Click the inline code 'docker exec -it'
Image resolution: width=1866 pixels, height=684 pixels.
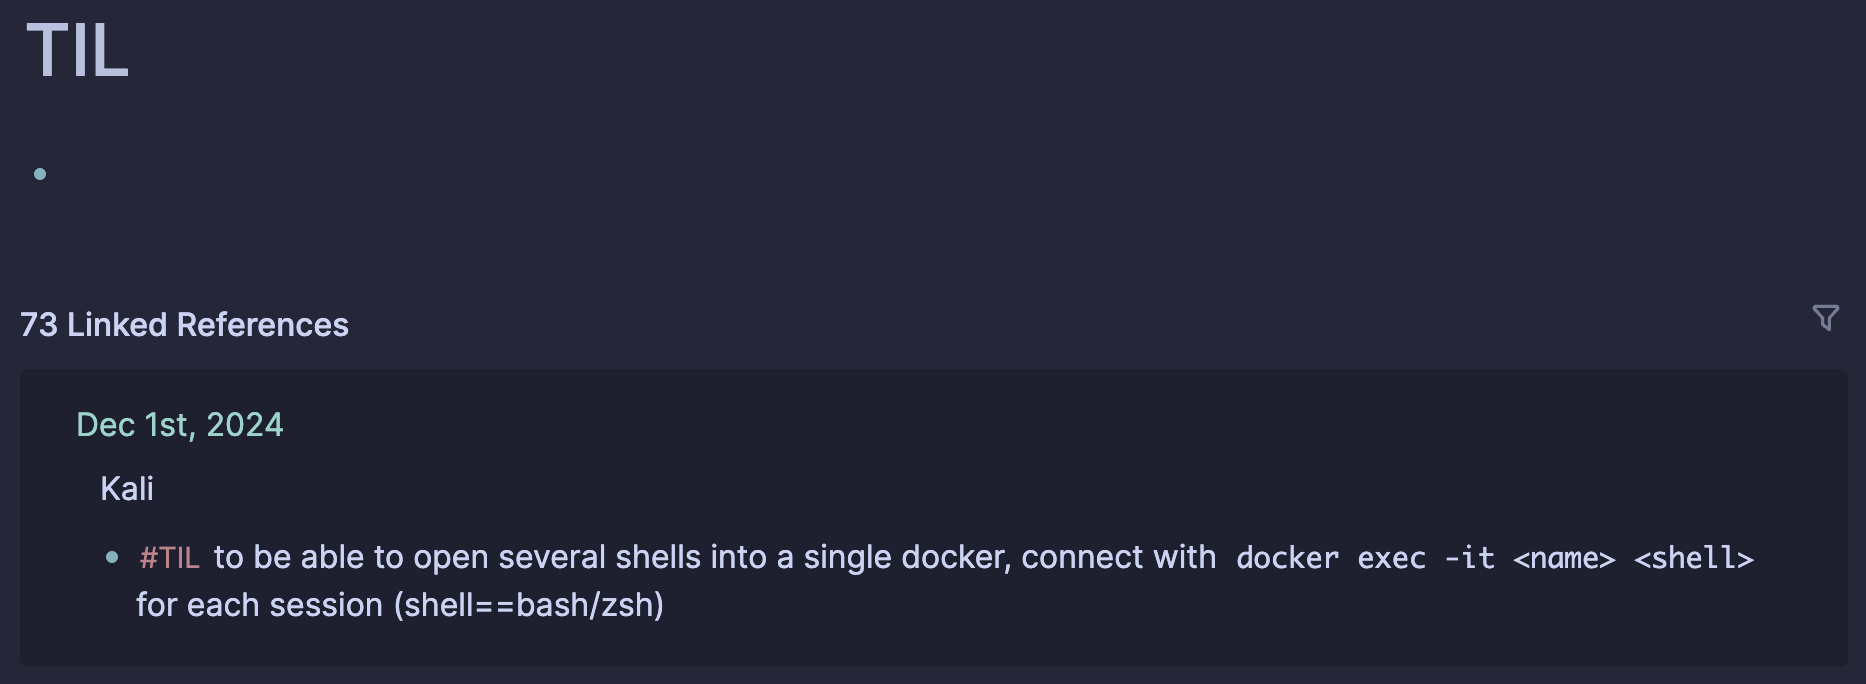tap(1365, 558)
